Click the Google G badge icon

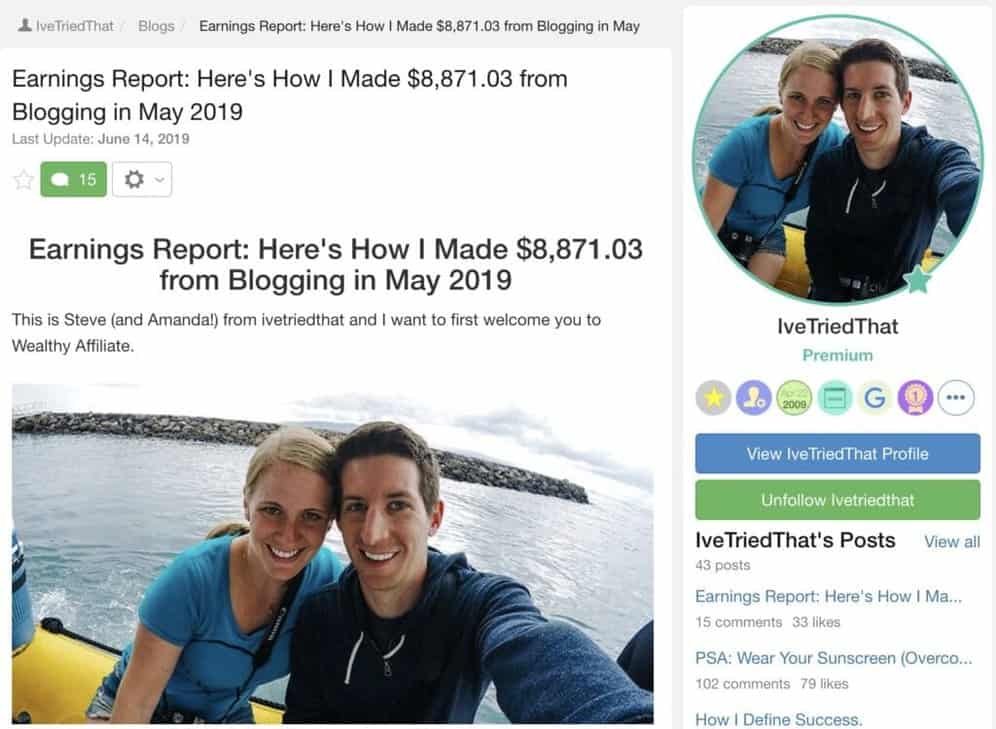click(x=875, y=398)
